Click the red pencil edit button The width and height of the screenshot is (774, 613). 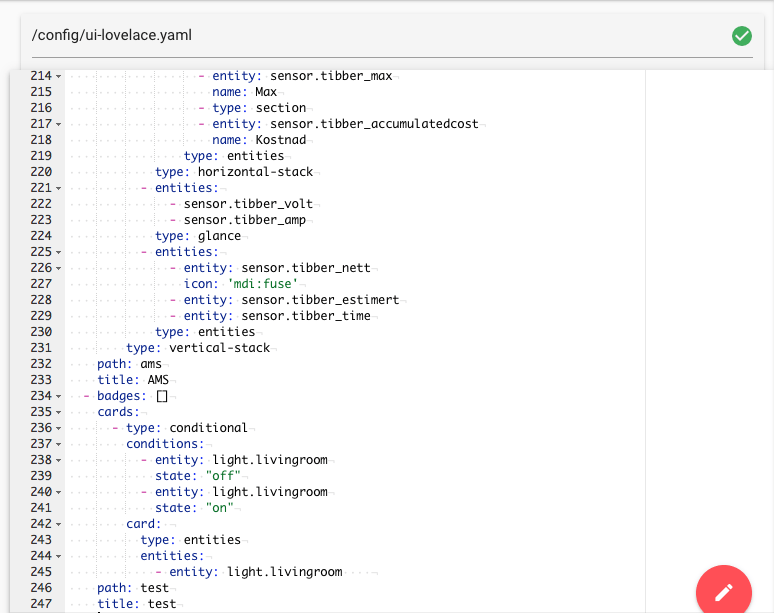(724, 592)
